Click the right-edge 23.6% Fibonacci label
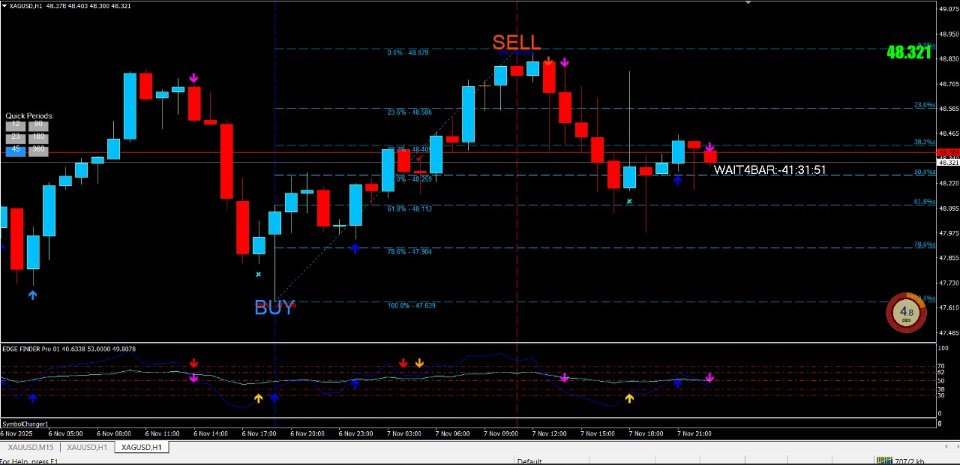The image size is (960, 465). point(924,105)
